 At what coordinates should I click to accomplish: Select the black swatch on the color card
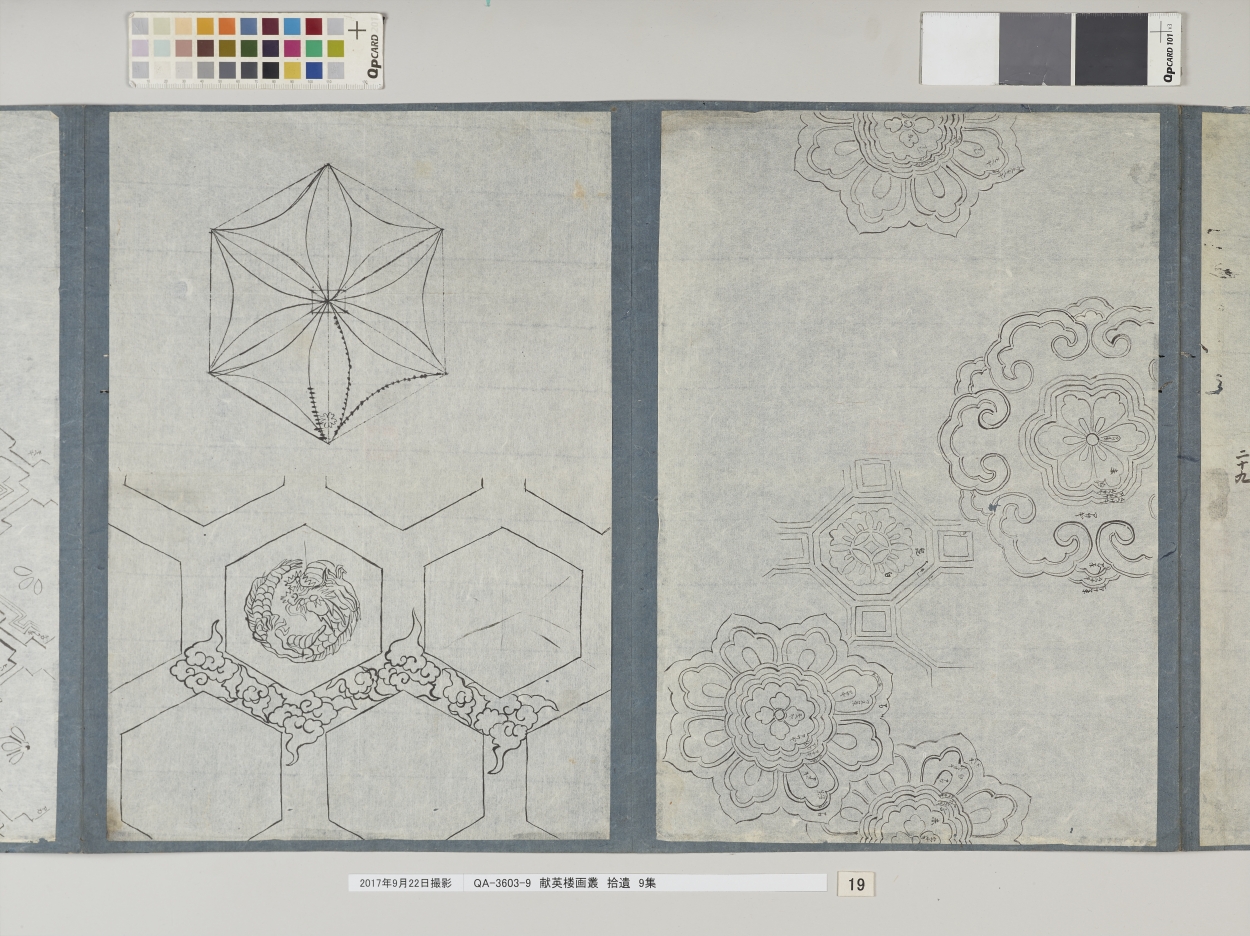click(271, 70)
